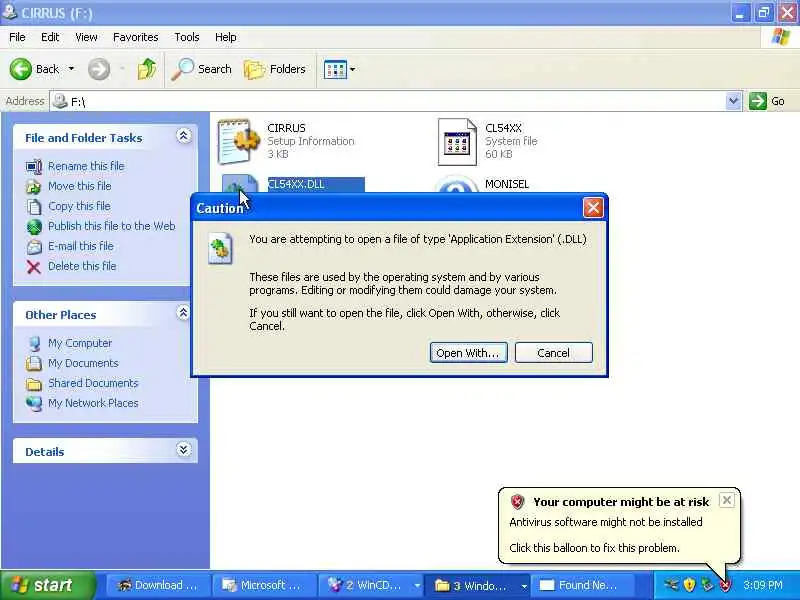Open the Tools menu

(x=187, y=37)
